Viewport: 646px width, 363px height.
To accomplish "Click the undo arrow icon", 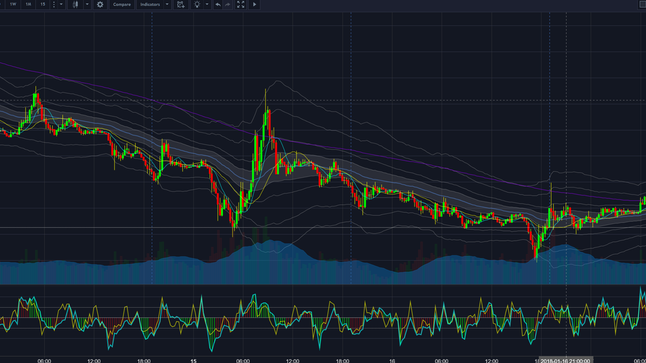I will tap(218, 4).
